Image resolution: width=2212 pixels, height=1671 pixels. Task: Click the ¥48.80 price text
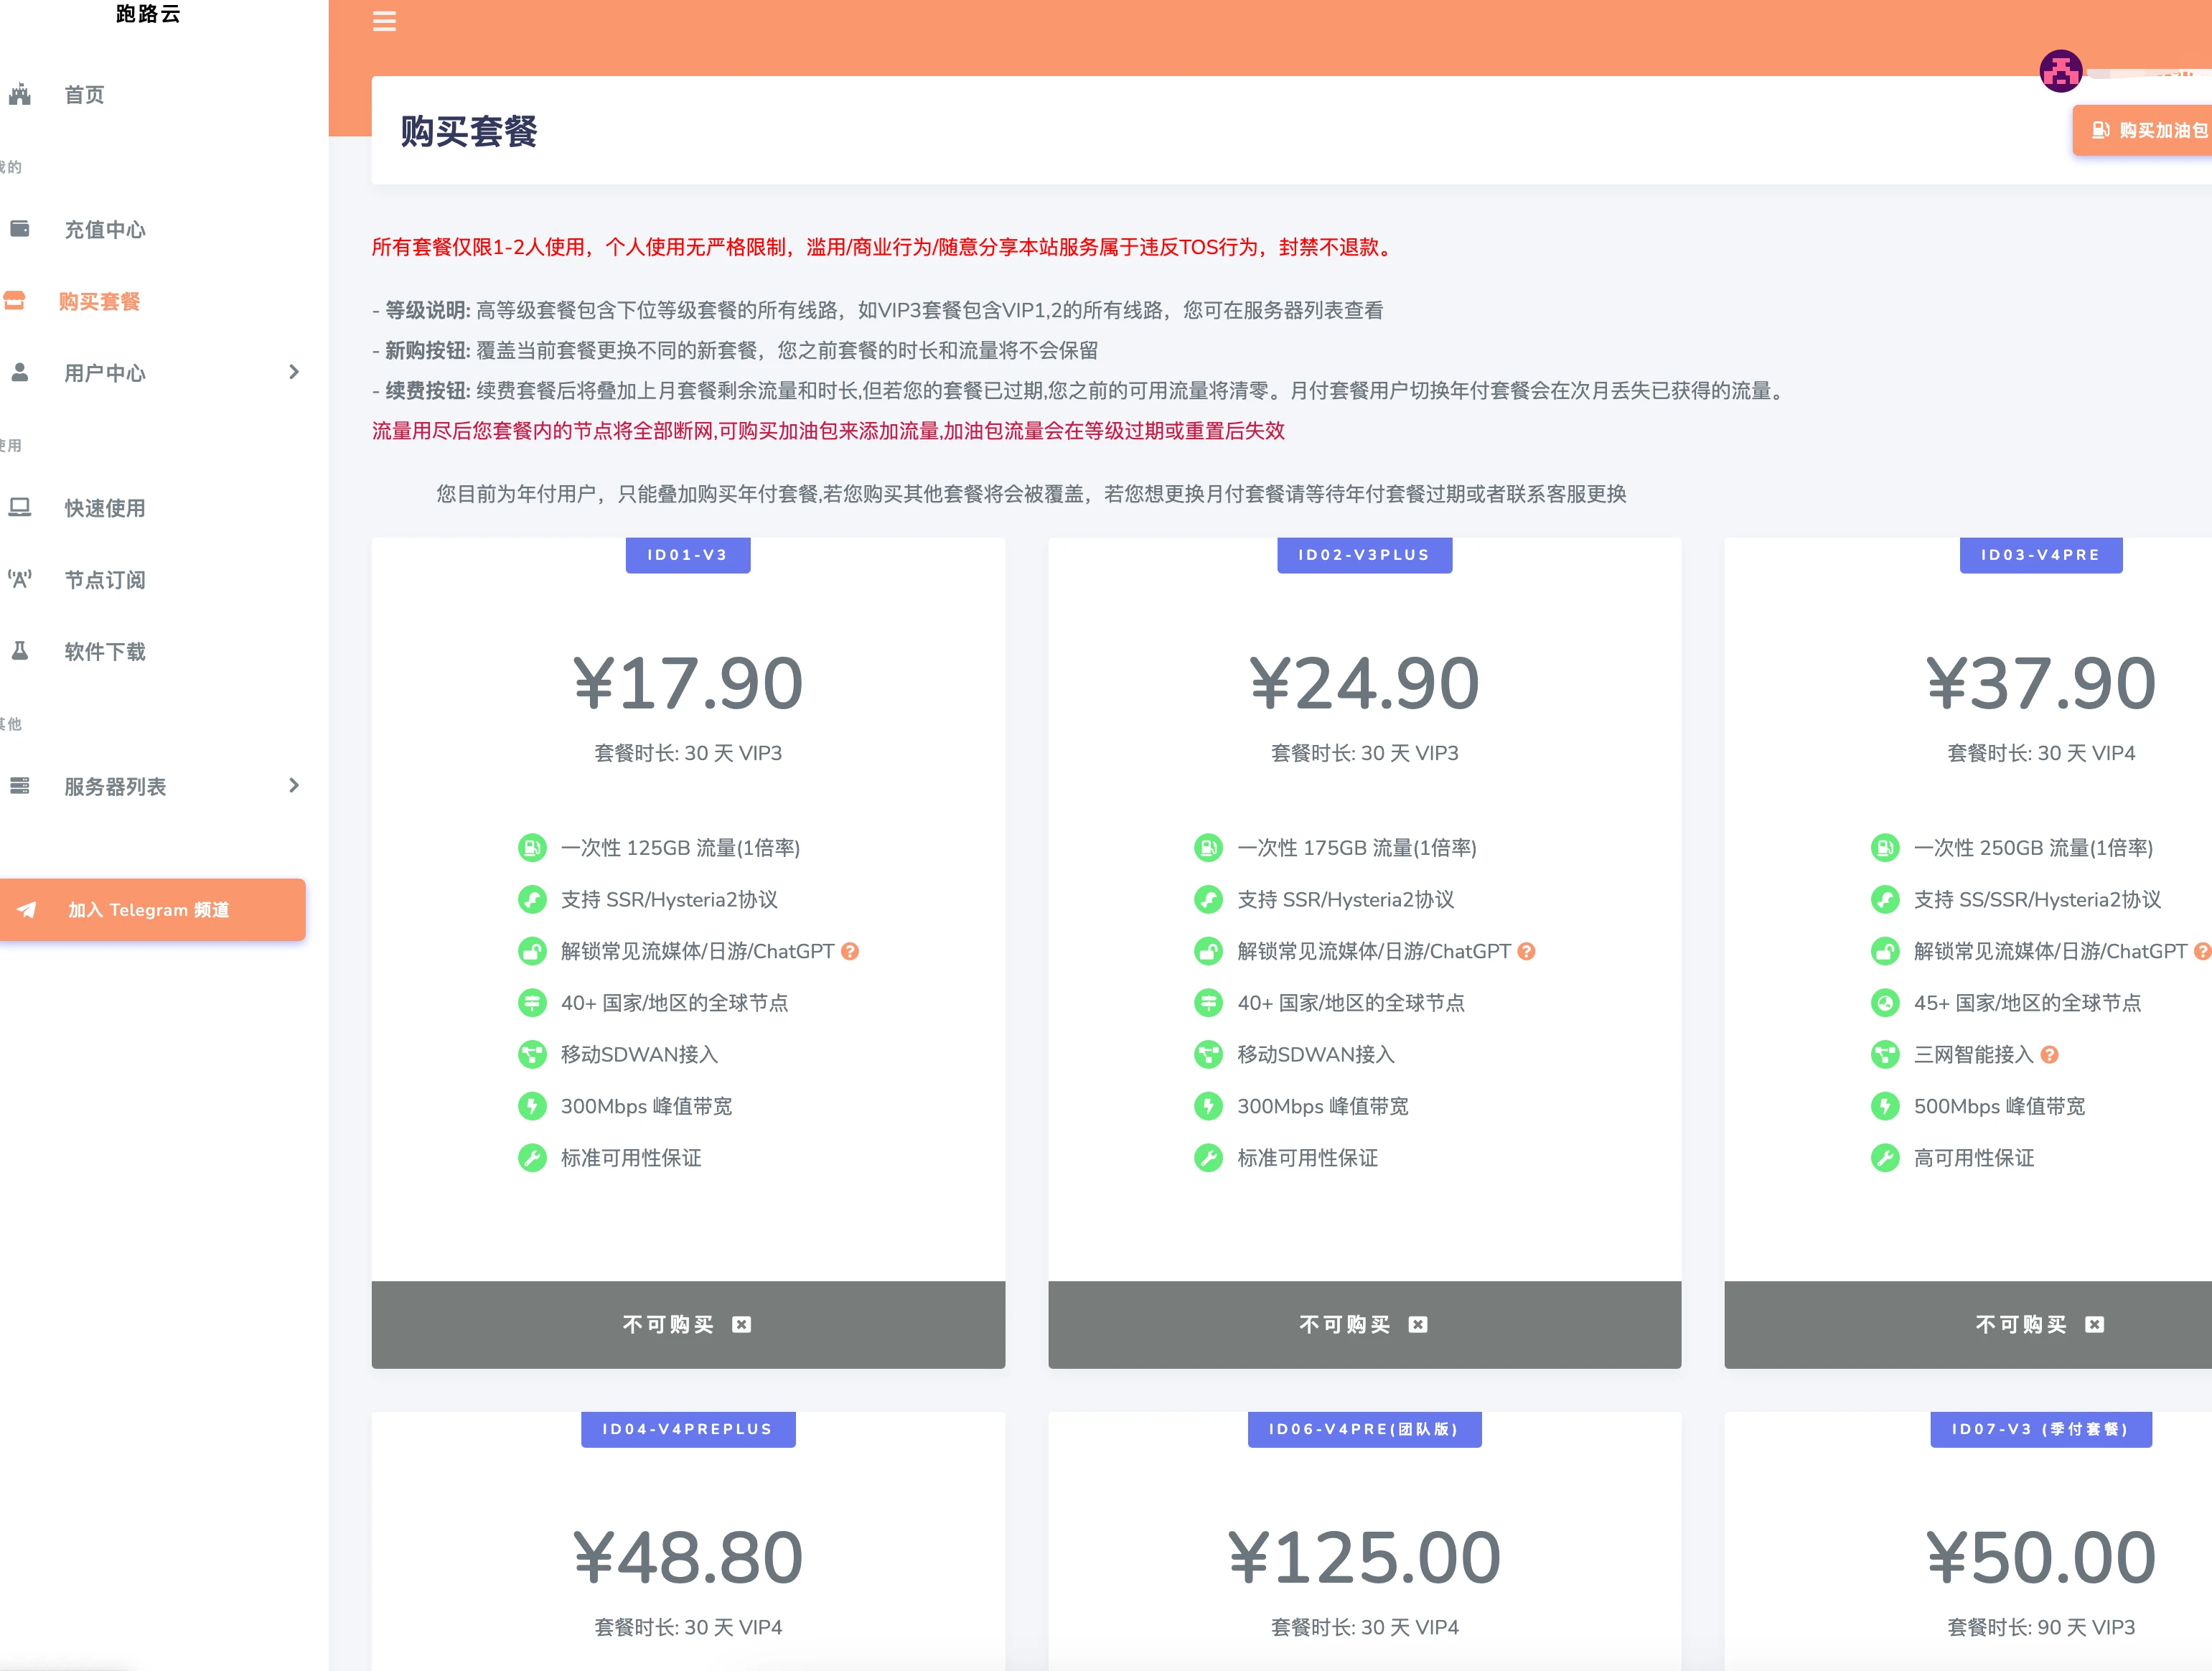pos(688,1558)
